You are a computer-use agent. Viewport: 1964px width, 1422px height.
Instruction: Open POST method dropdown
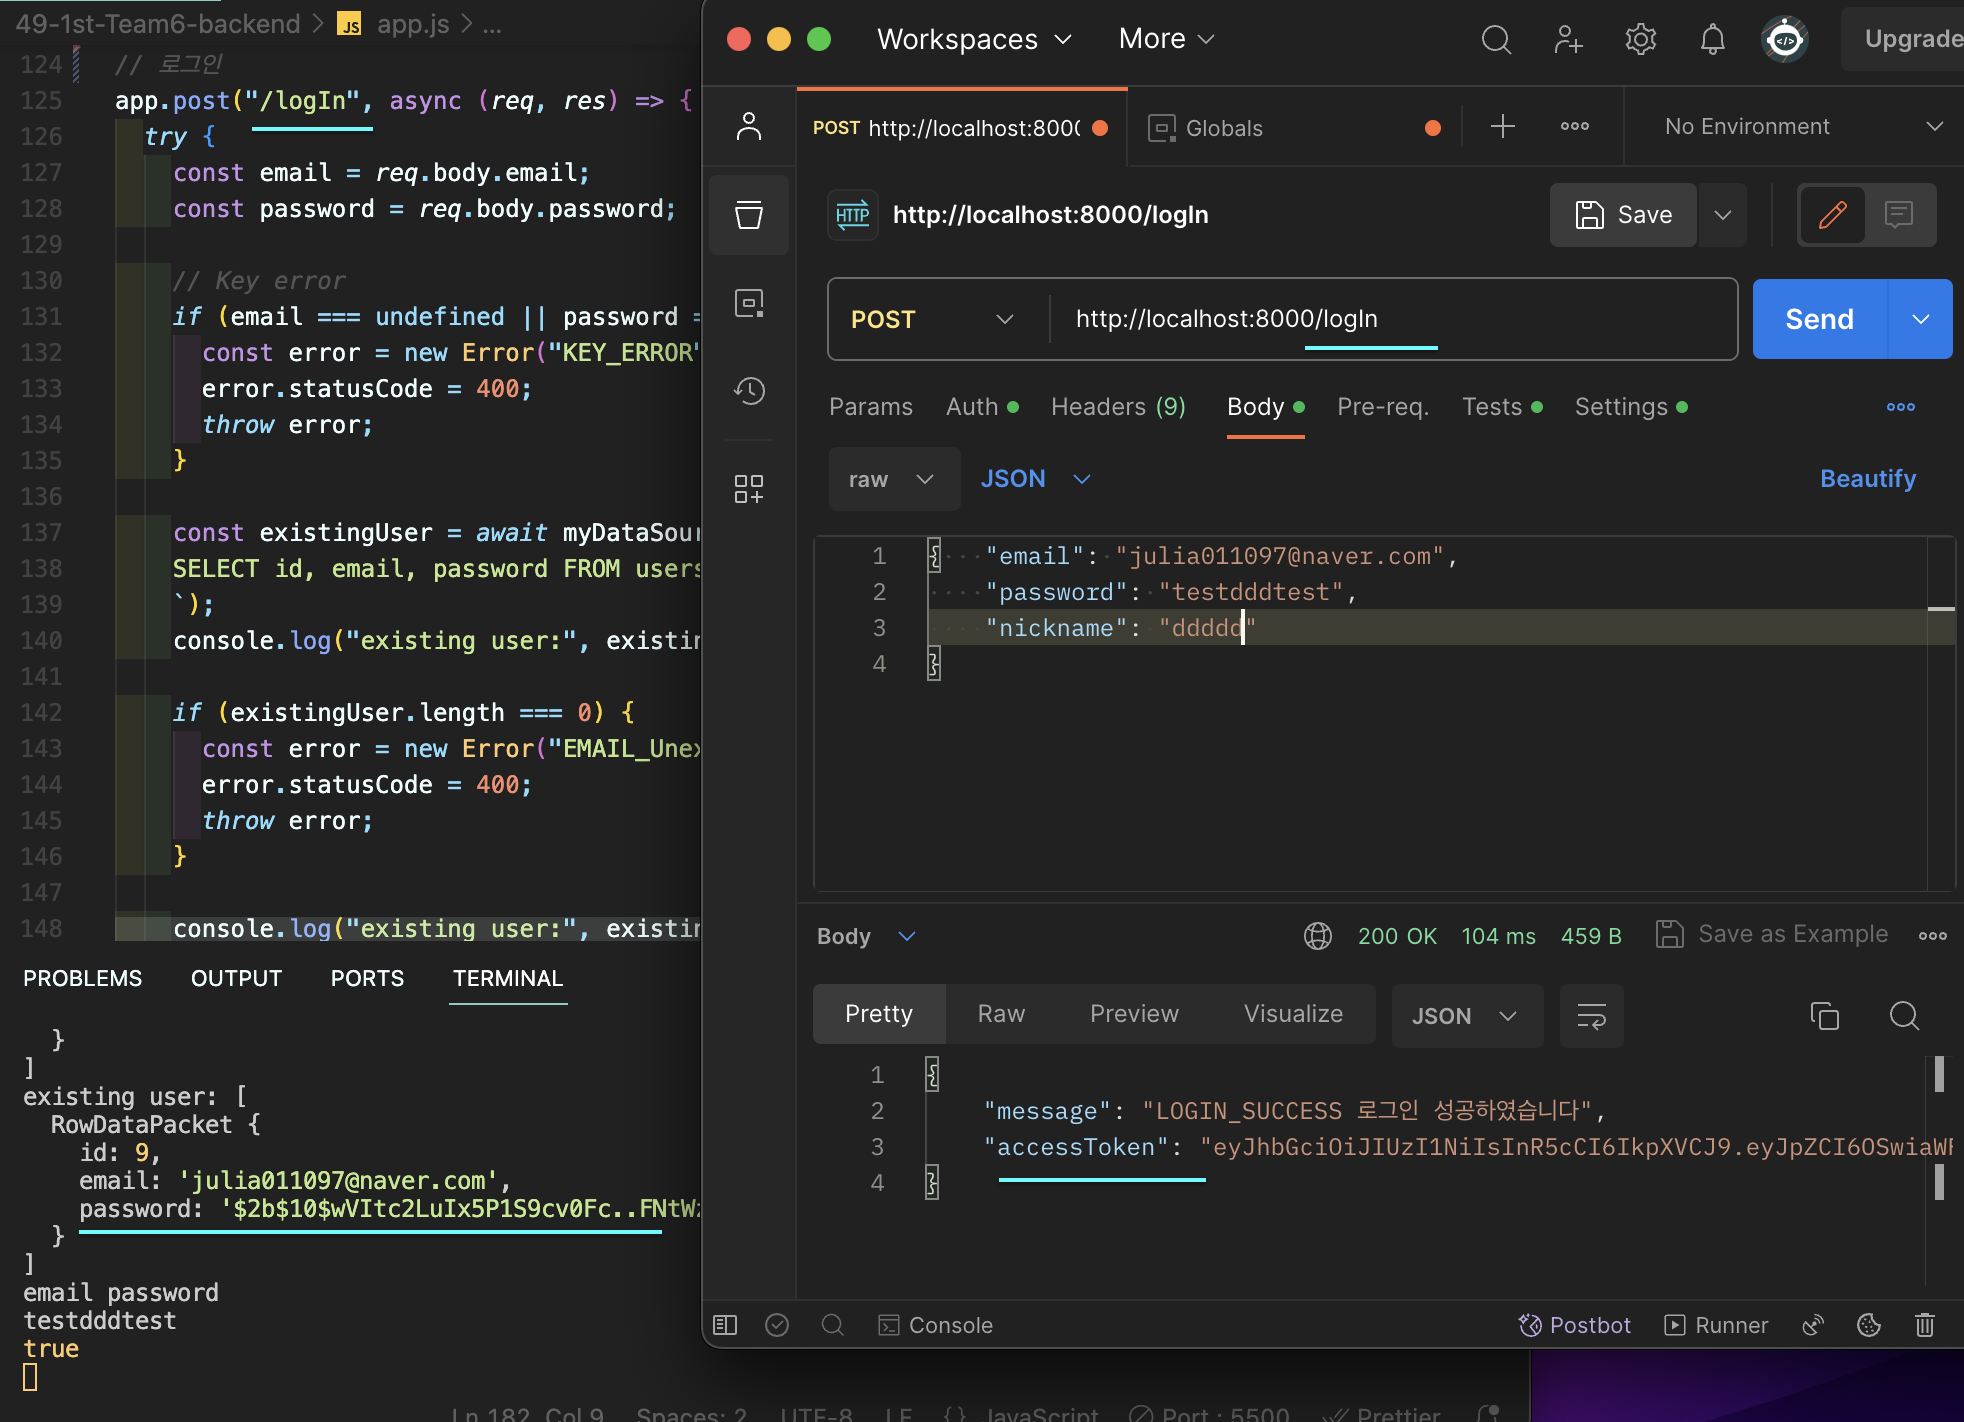click(x=932, y=319)
